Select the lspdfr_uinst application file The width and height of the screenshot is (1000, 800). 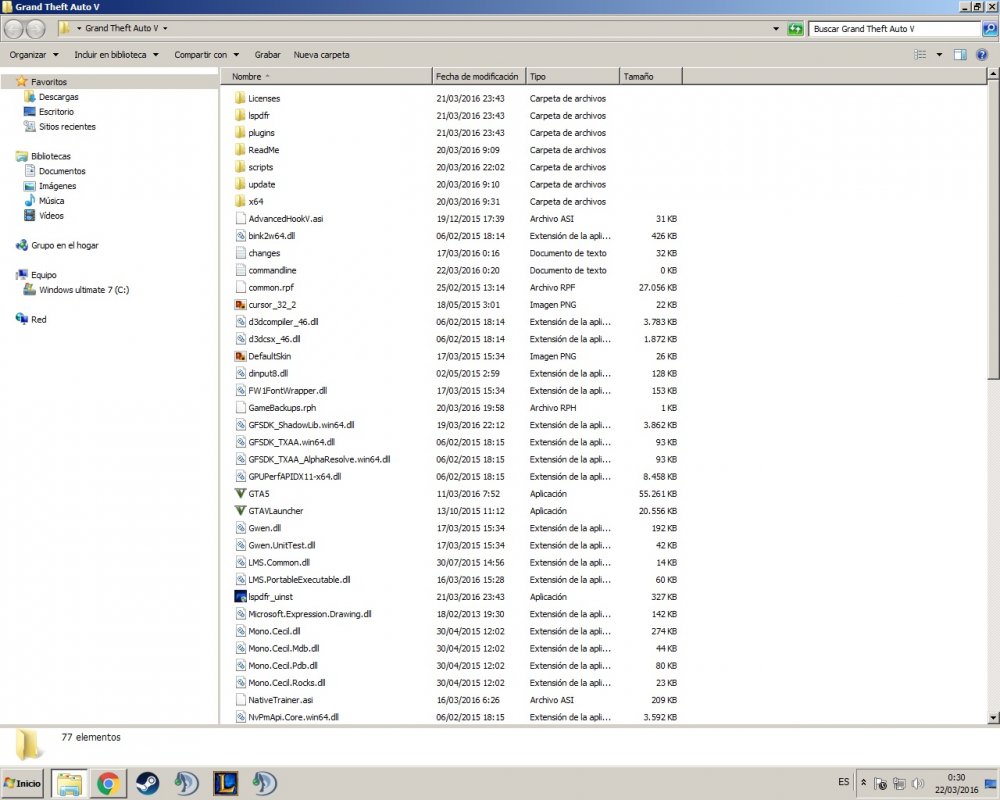pos(270,597)
